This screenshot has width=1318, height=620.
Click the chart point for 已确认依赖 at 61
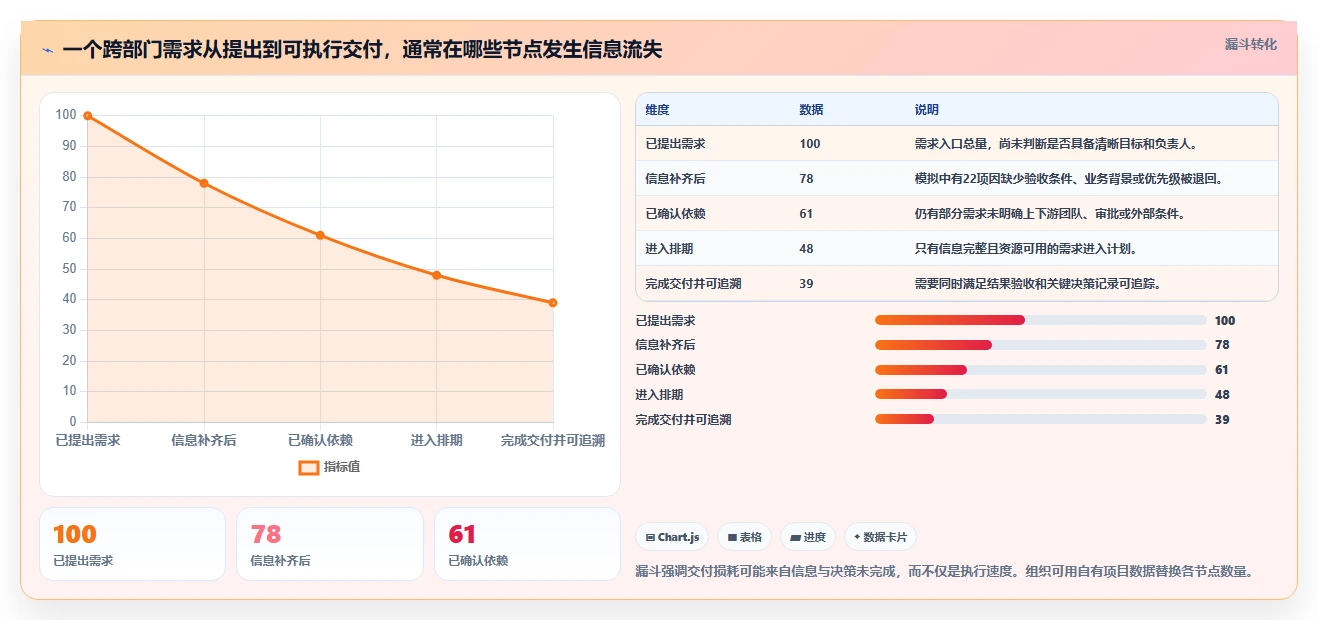(320, 235)
